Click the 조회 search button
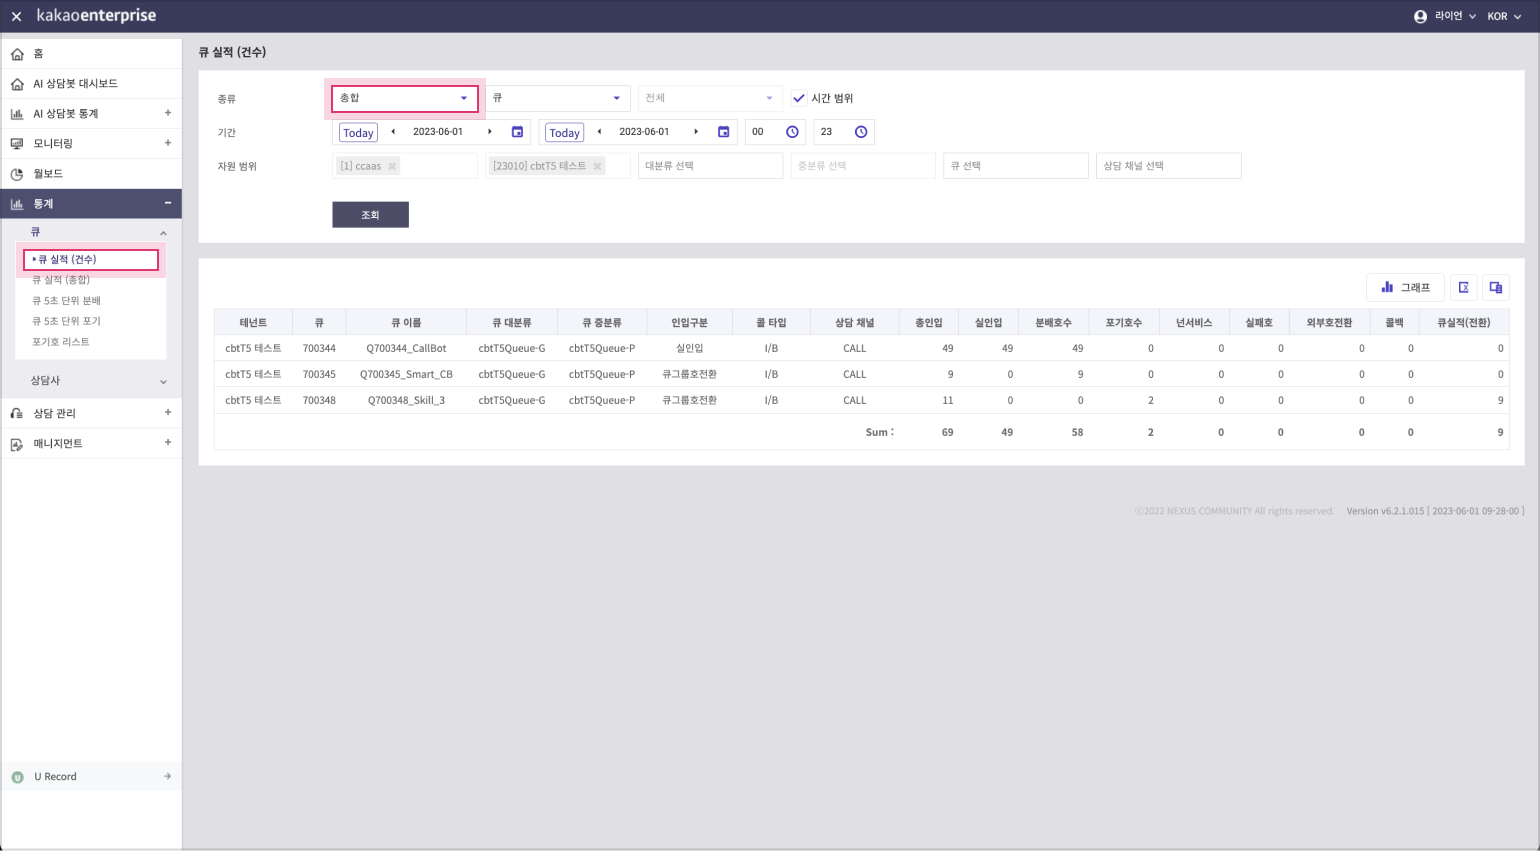1540x851 pixels. pyautogui.click(x=370, y=215)
